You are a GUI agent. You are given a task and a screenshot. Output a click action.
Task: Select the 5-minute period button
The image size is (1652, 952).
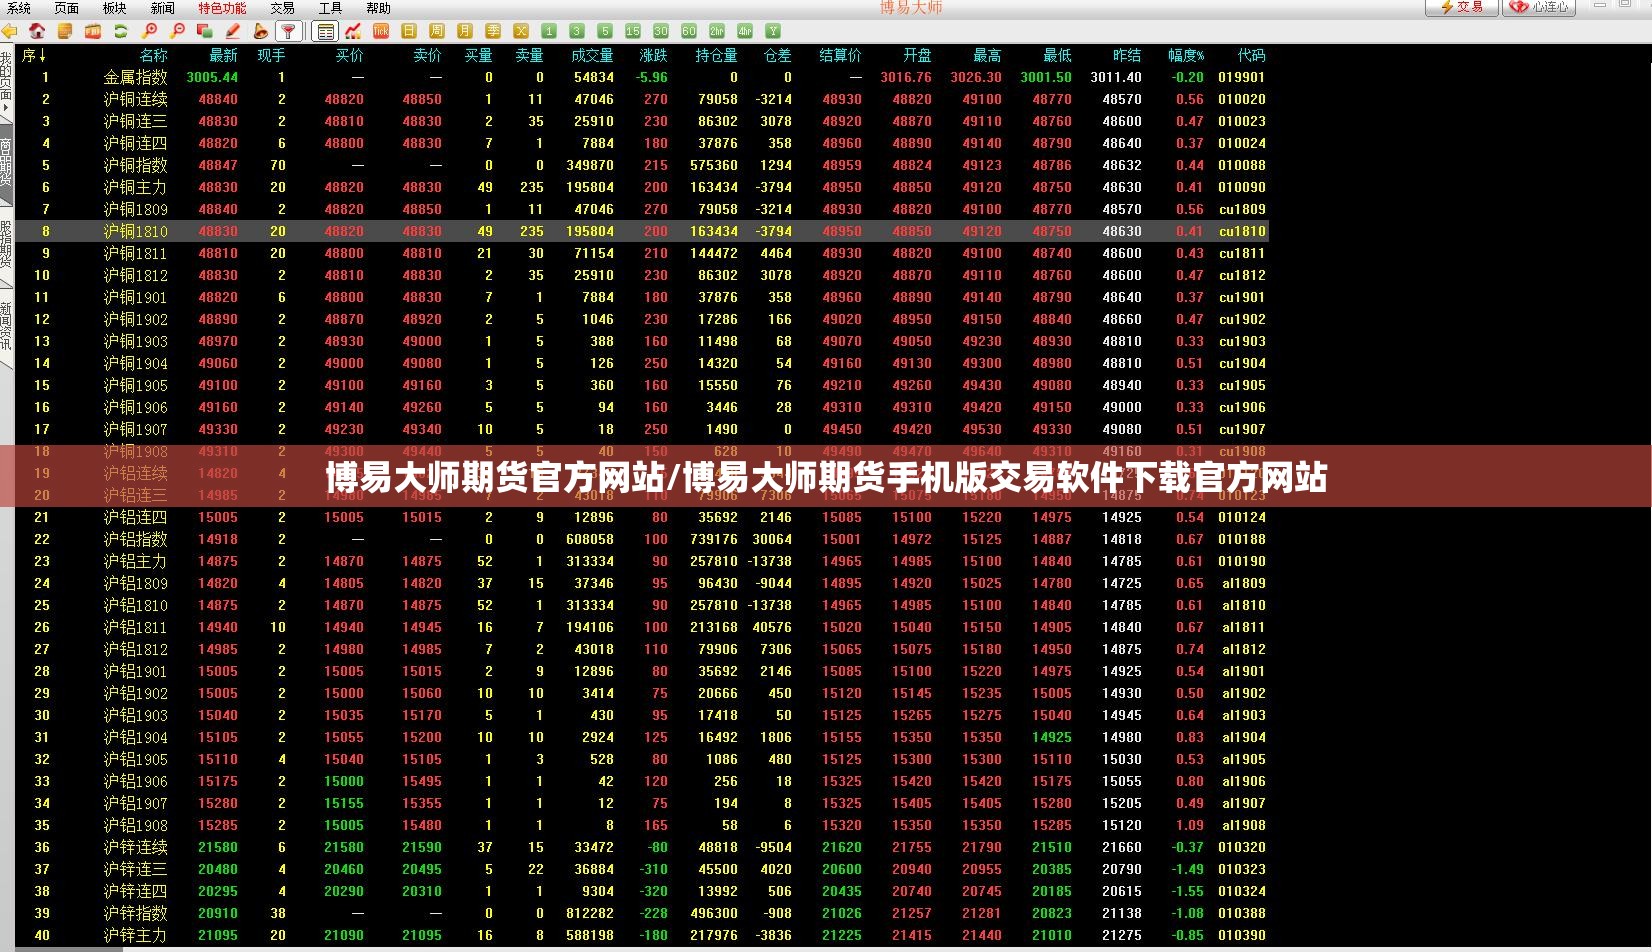605,31
